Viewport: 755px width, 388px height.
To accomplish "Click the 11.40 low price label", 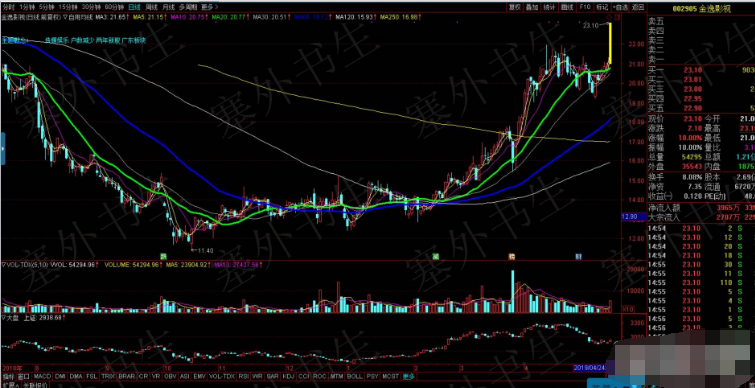I will [x=205, y=250].
